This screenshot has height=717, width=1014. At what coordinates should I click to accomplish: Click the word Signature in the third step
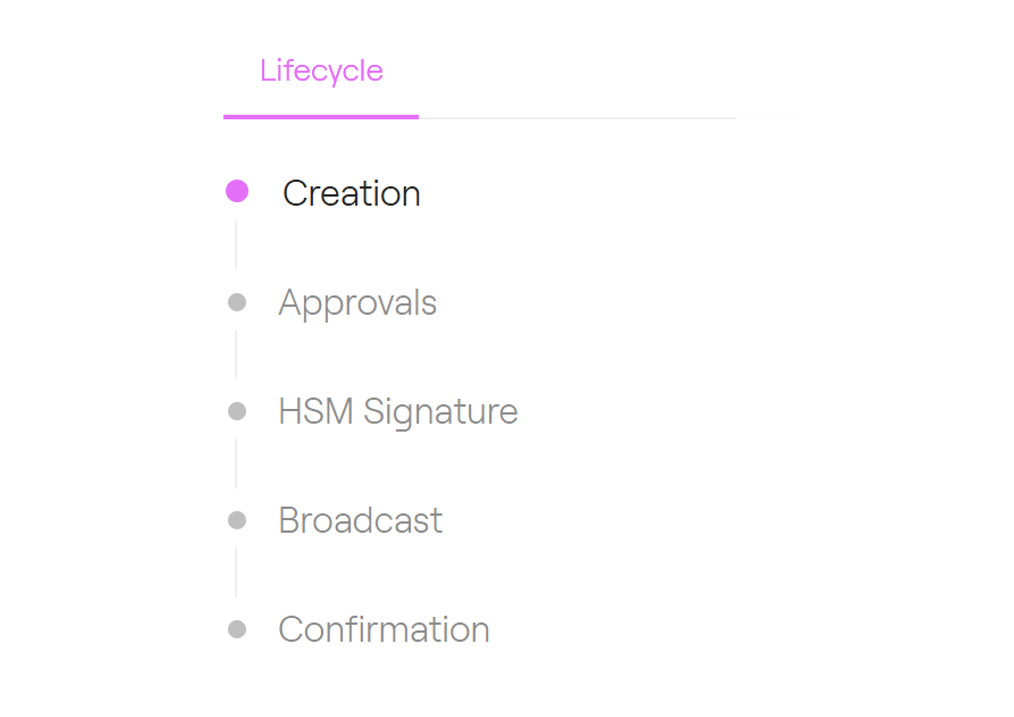tap(440, 411)
